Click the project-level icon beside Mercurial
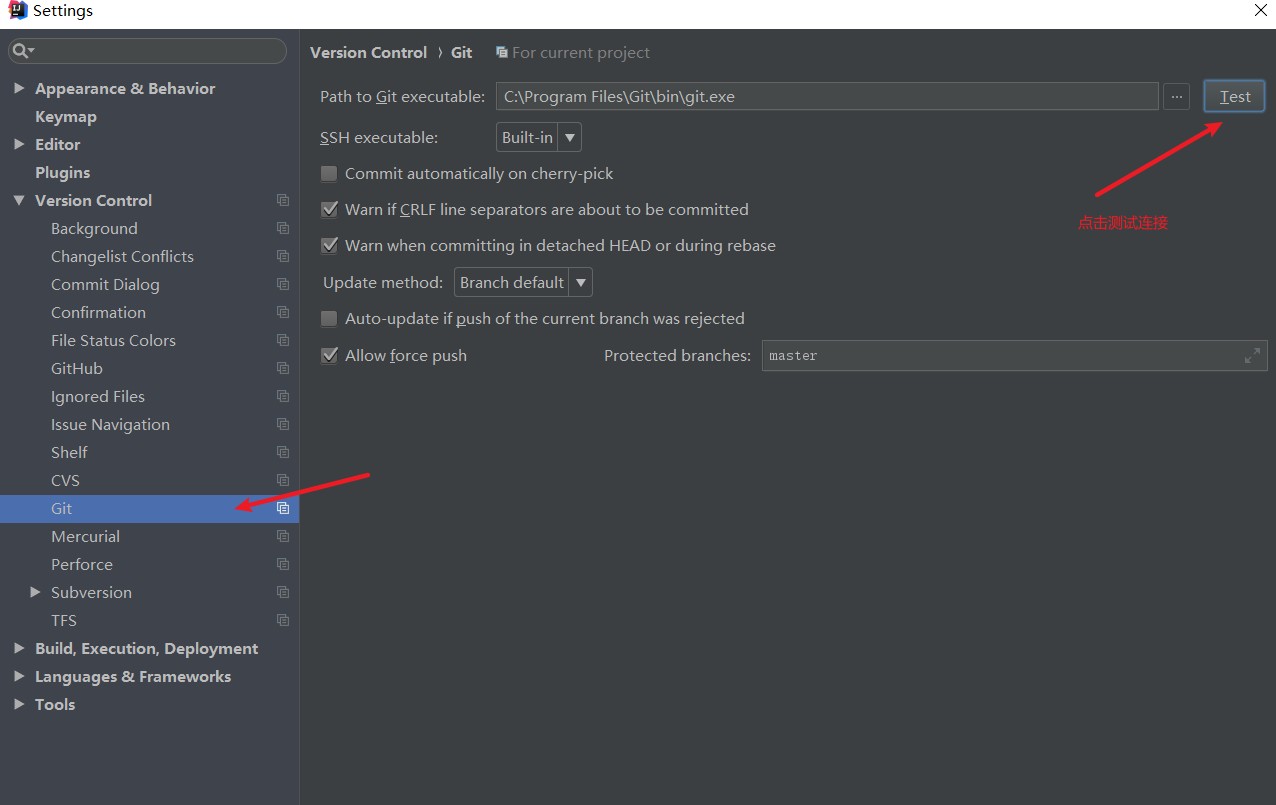 click(283, 536)
